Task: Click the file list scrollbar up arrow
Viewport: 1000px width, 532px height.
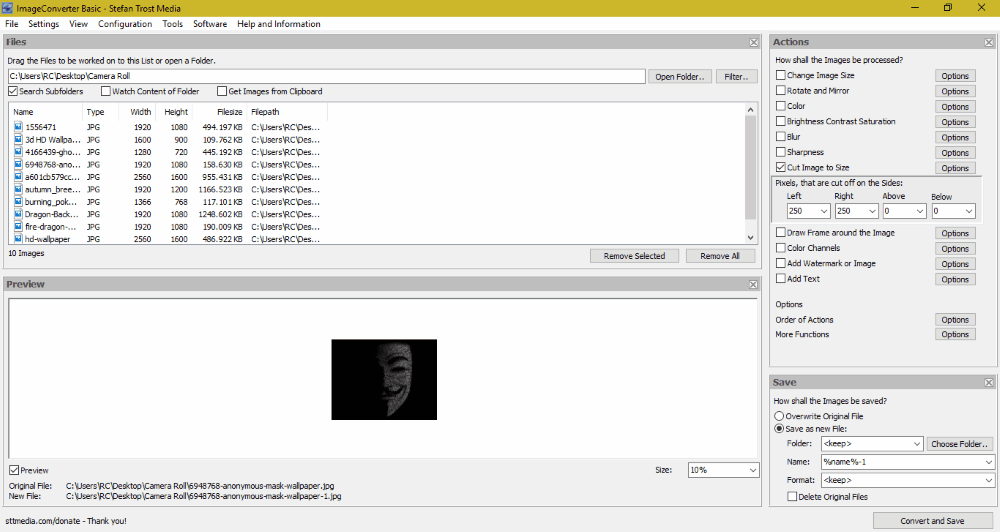Action: [x=750, y=110]
